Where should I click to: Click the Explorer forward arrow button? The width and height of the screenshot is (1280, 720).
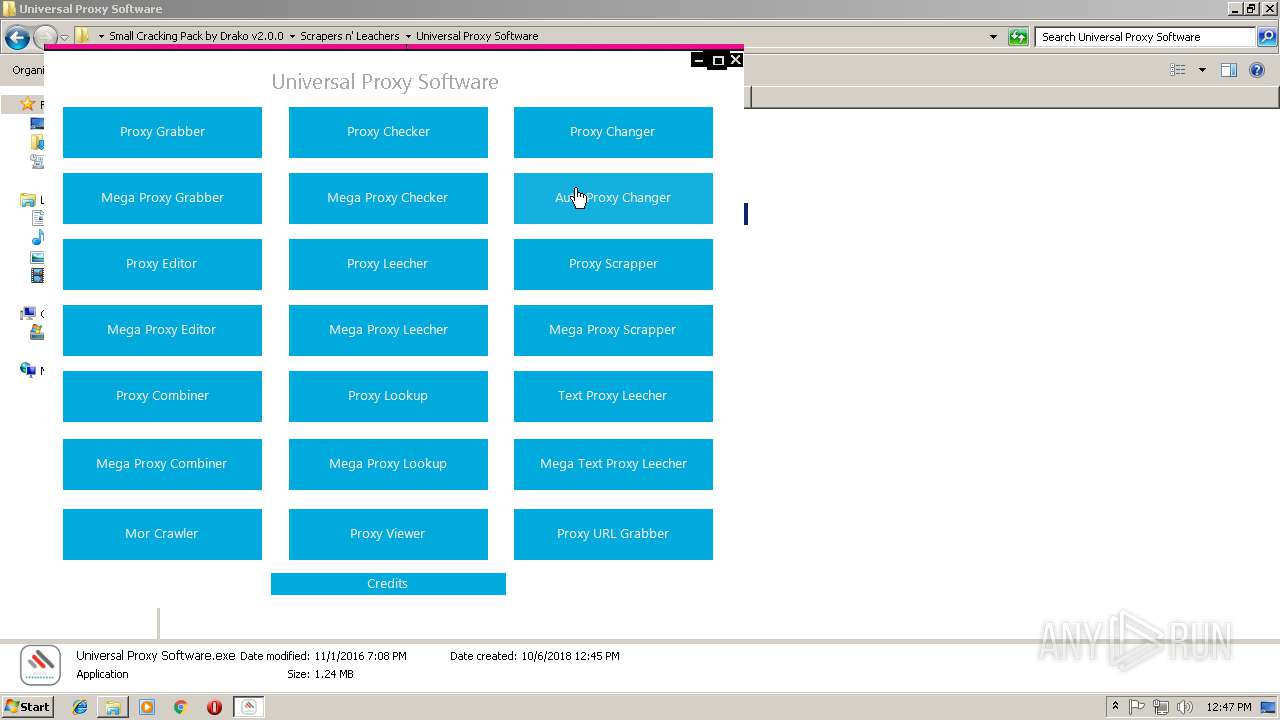tap(45, 38)
